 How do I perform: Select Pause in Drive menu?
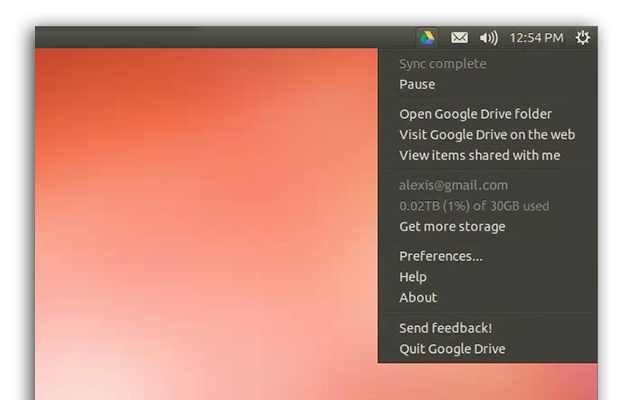417,84
